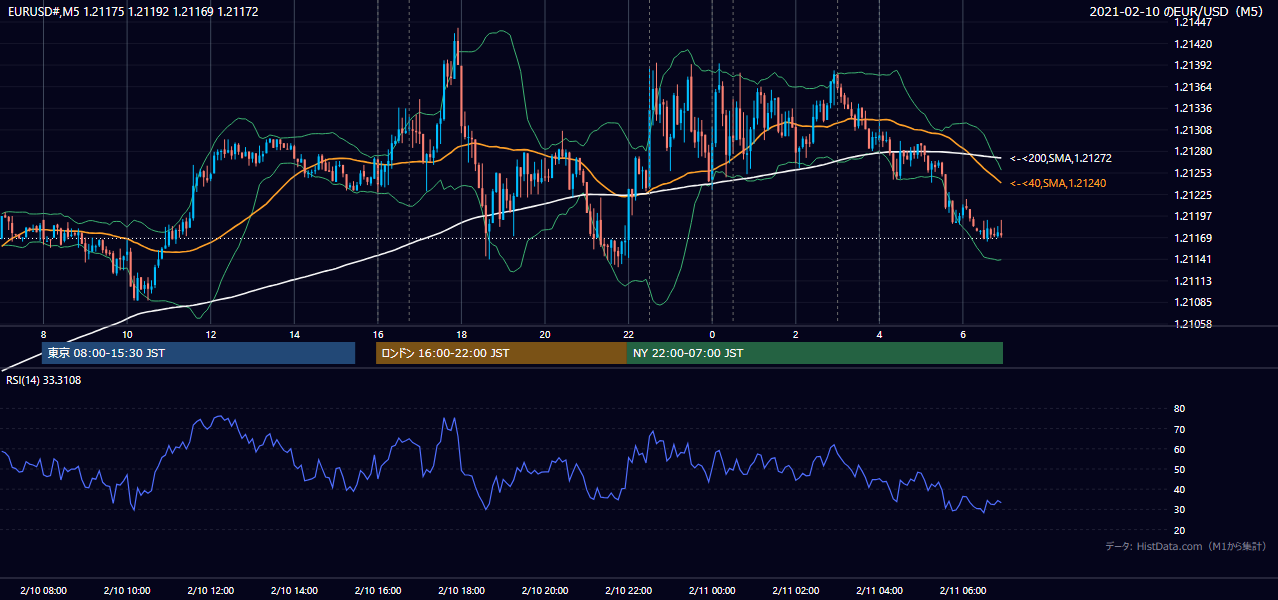Click bottom time label 2/10 22:00
The width and height of the screenshot is (1278, 600).
click(x=628, y=591)
